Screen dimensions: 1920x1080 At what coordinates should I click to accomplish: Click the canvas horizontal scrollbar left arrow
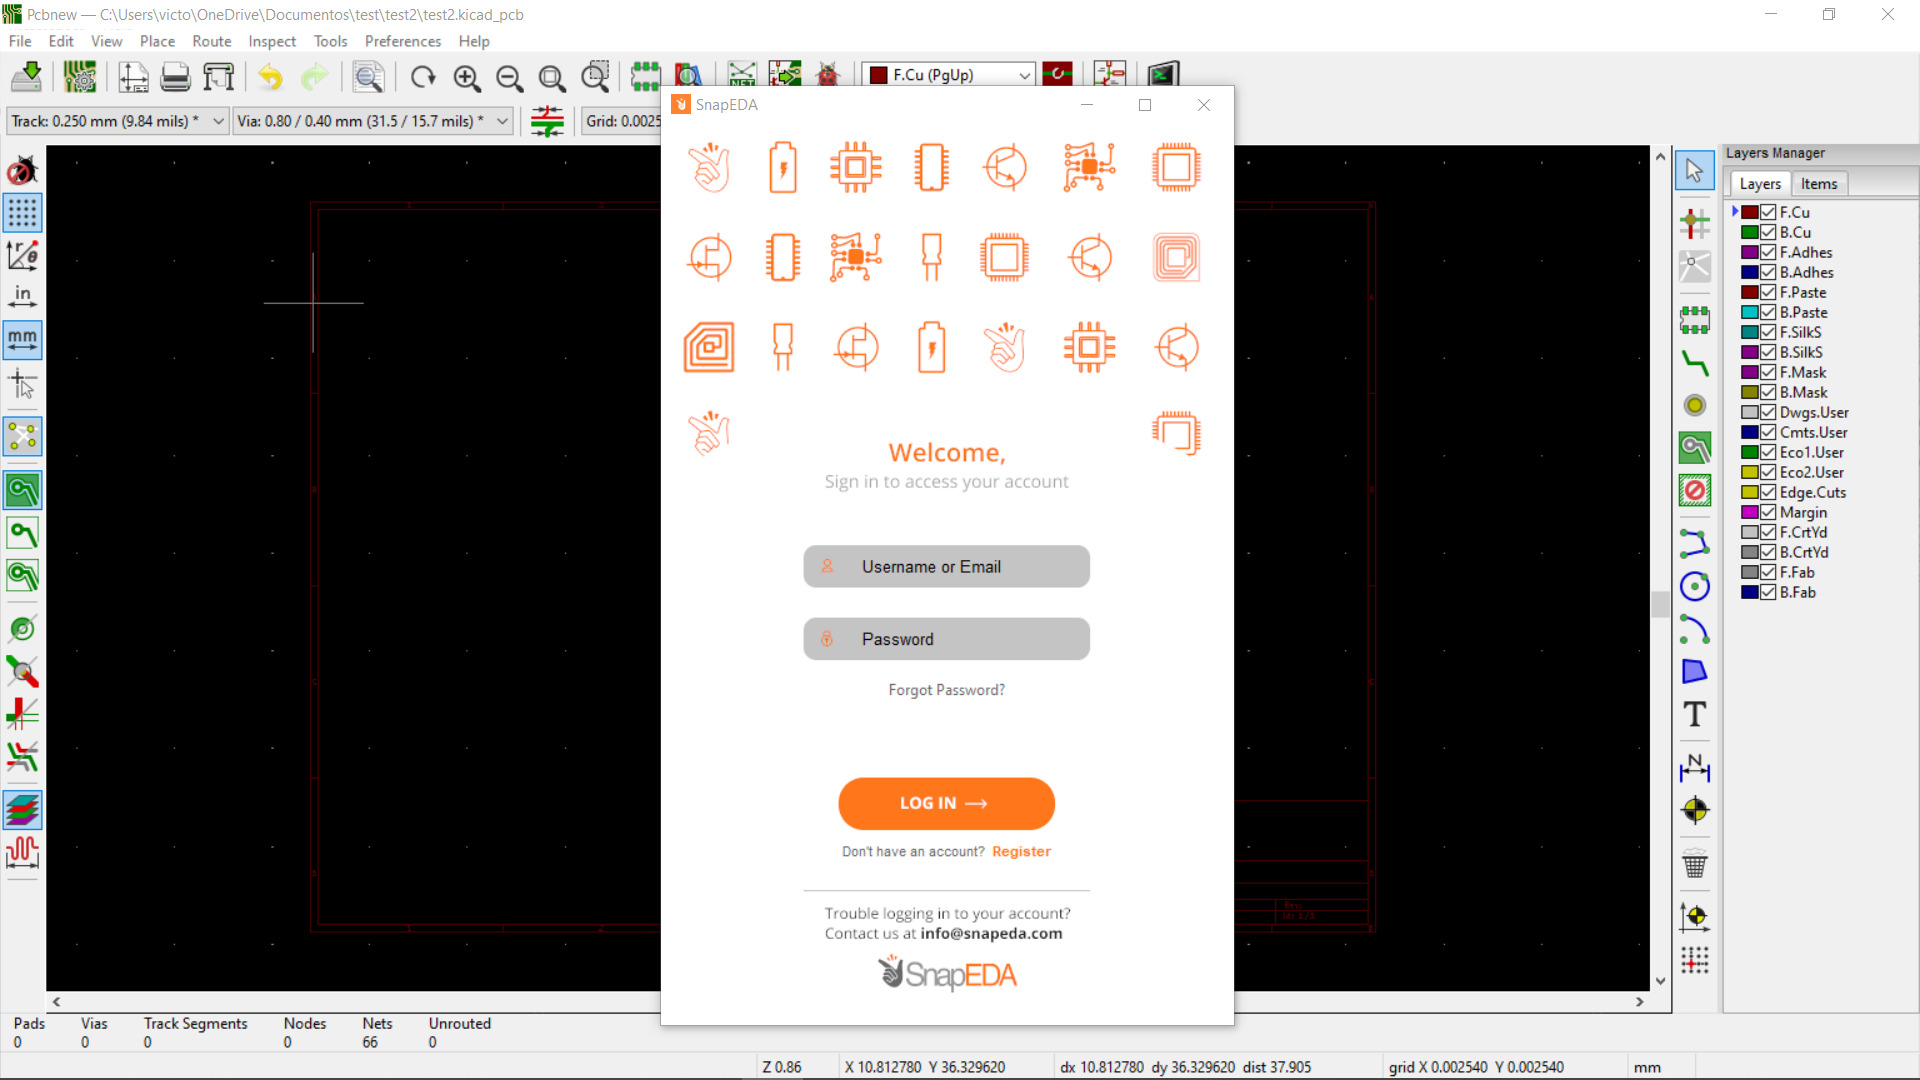pos(56,1001)
